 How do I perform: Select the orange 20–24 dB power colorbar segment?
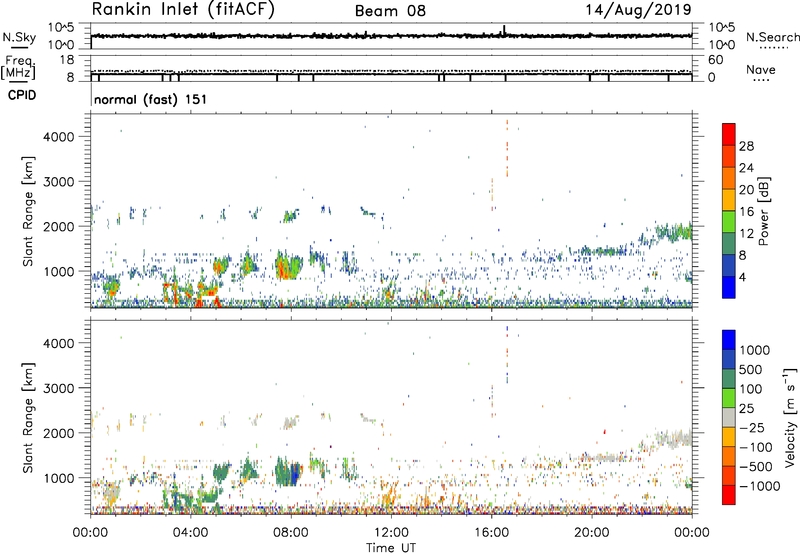coord(729,178)
